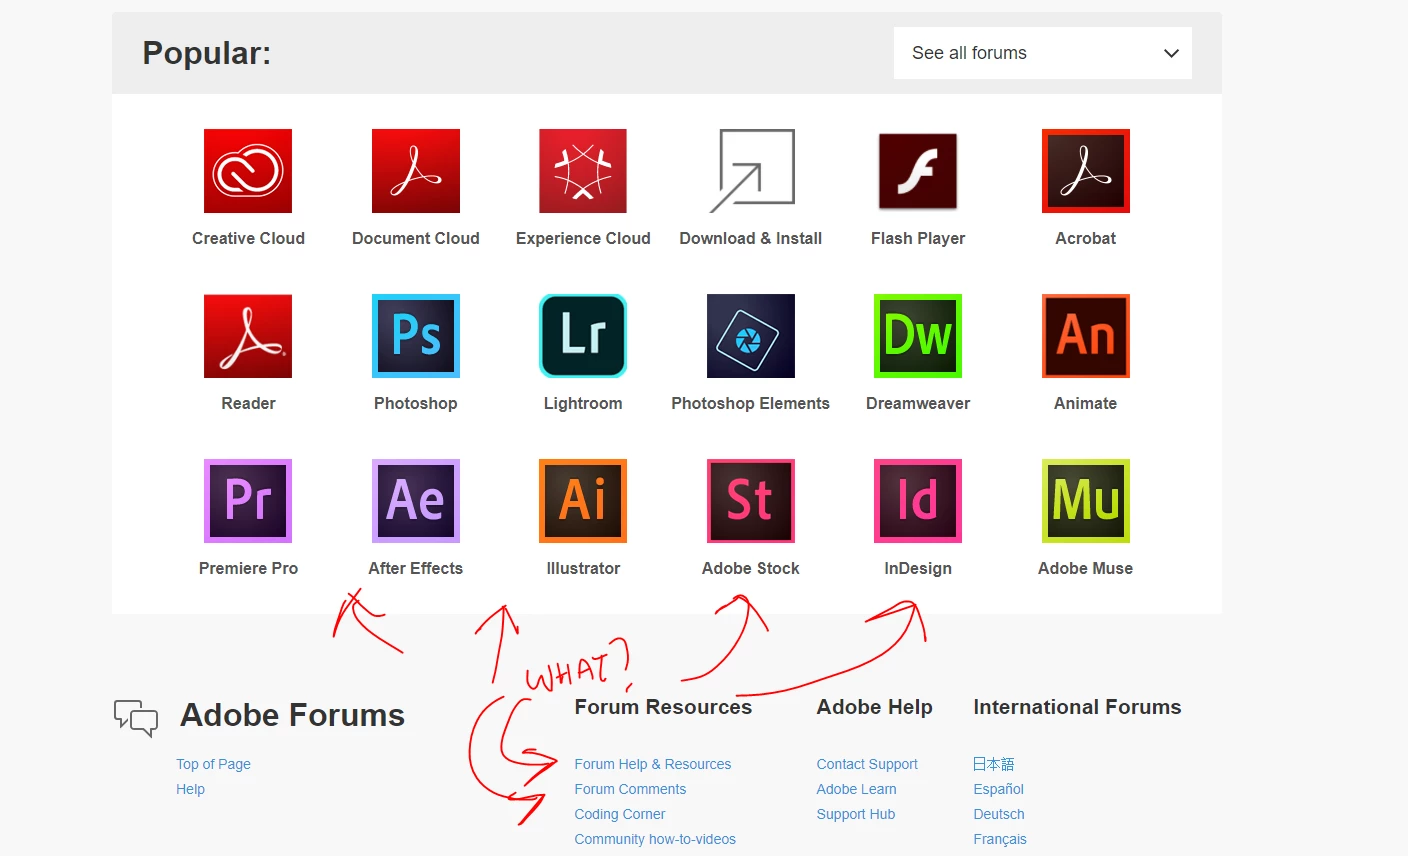1408x856 pixels.
Task: Visit the Support Hub link
Action: coord(856,814)
